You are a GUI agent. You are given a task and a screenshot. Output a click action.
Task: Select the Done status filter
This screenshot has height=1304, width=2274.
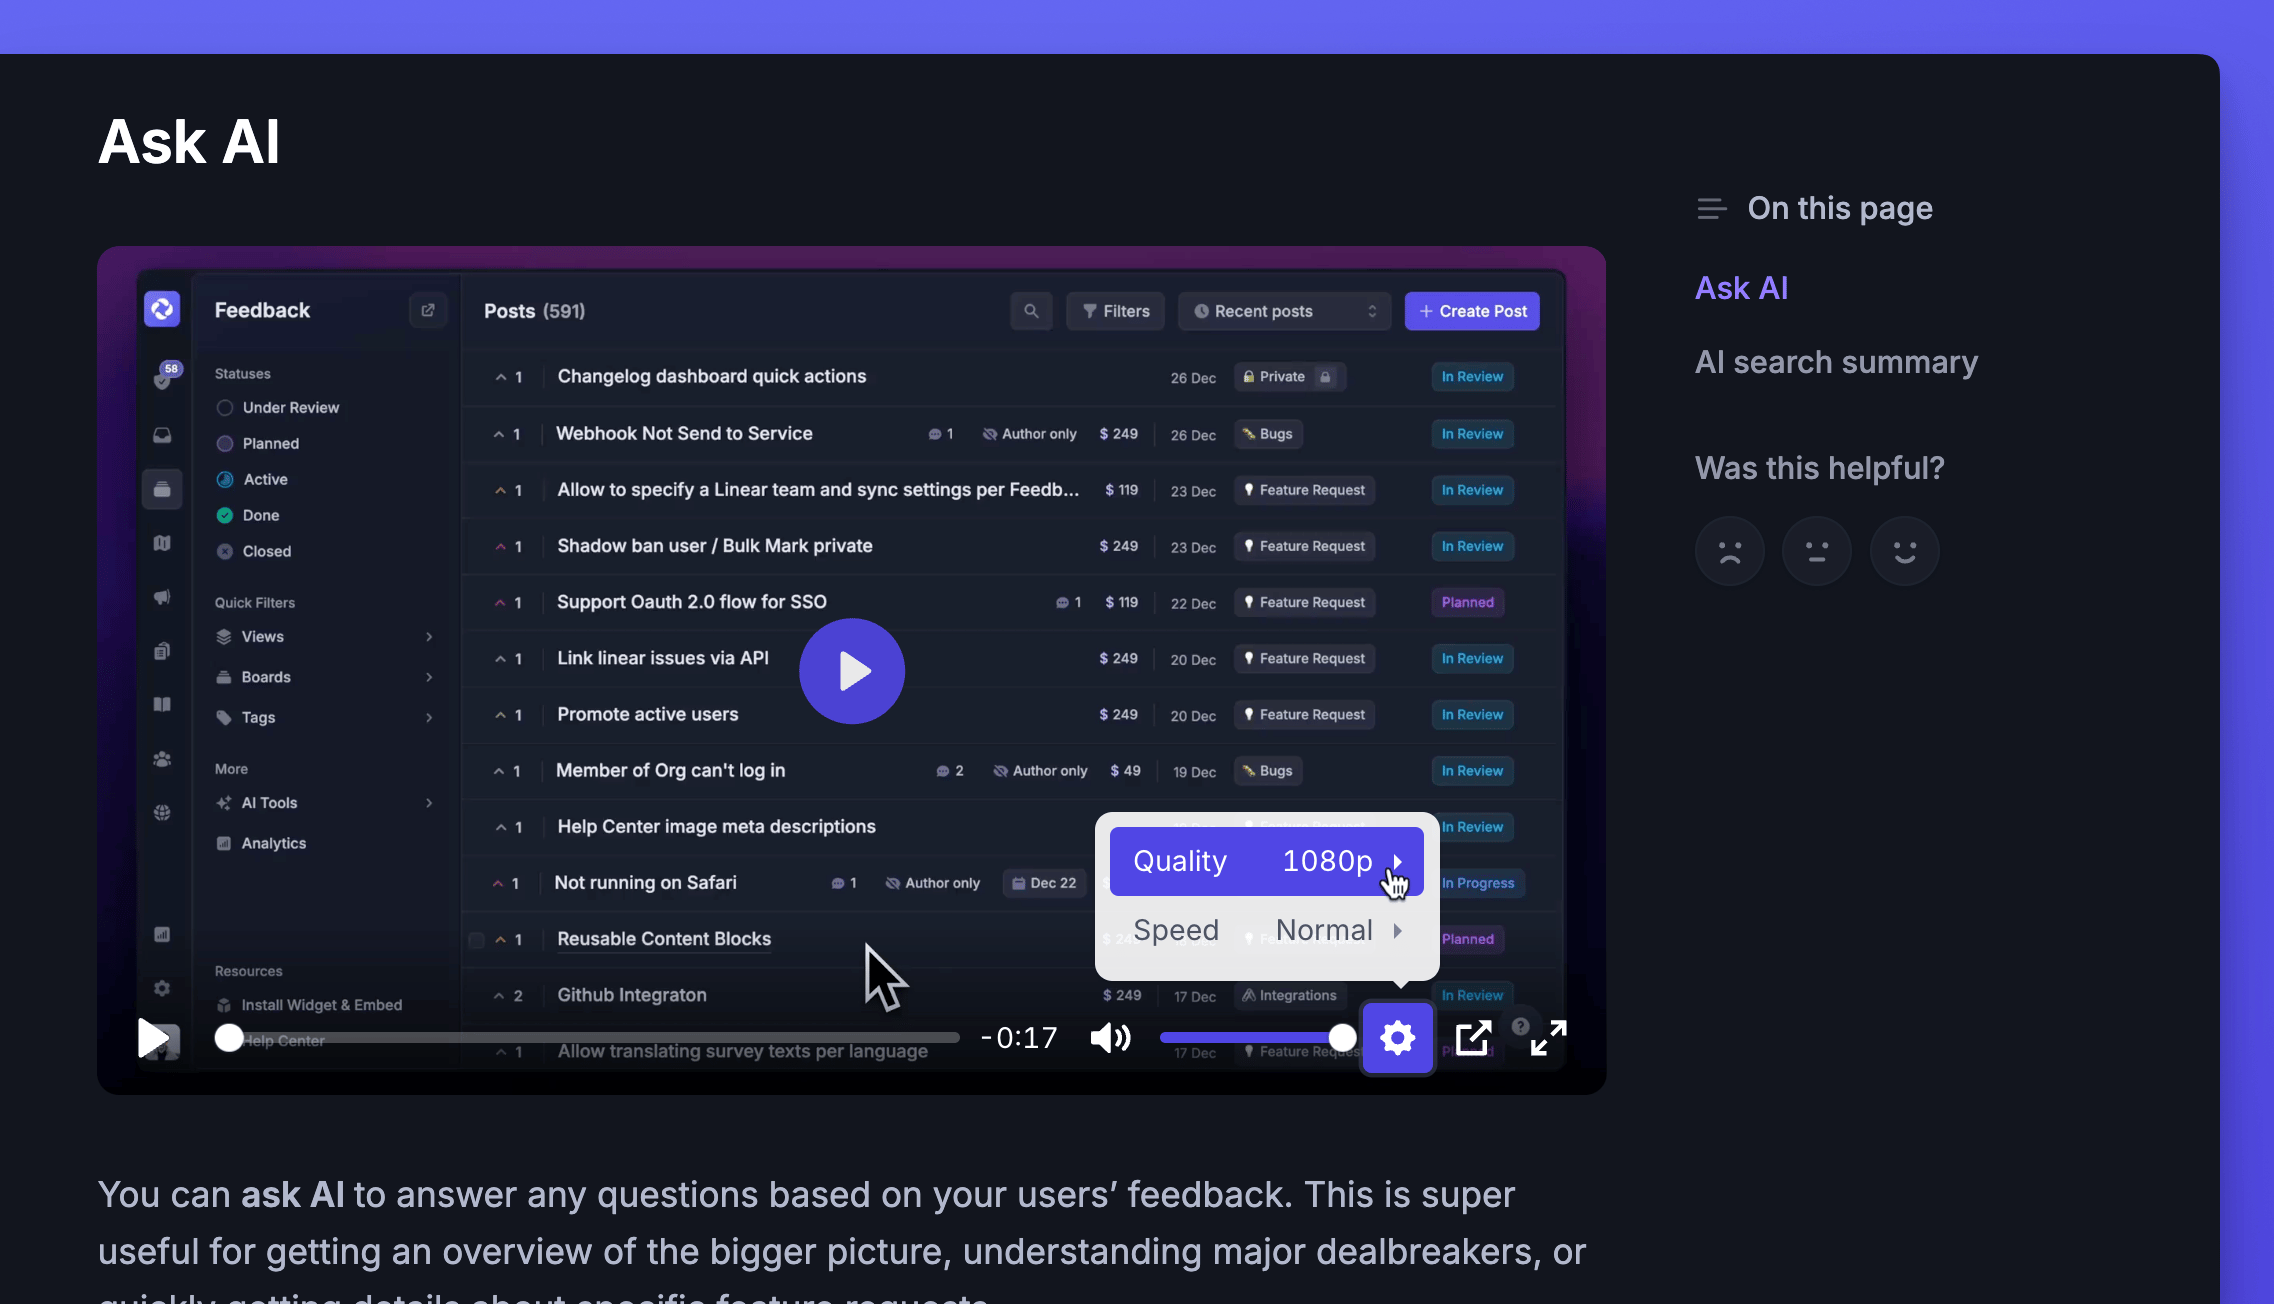pos(248,516)
